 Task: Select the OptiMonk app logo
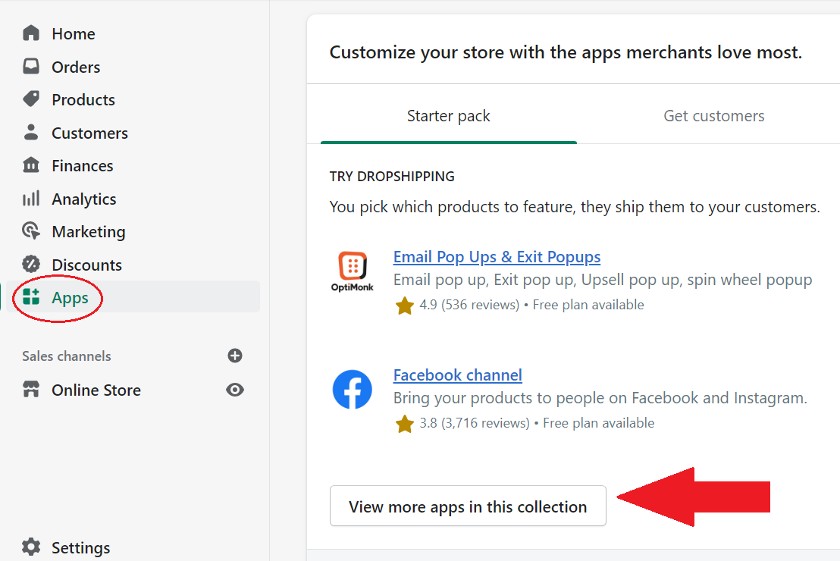[x=352, y=271]
